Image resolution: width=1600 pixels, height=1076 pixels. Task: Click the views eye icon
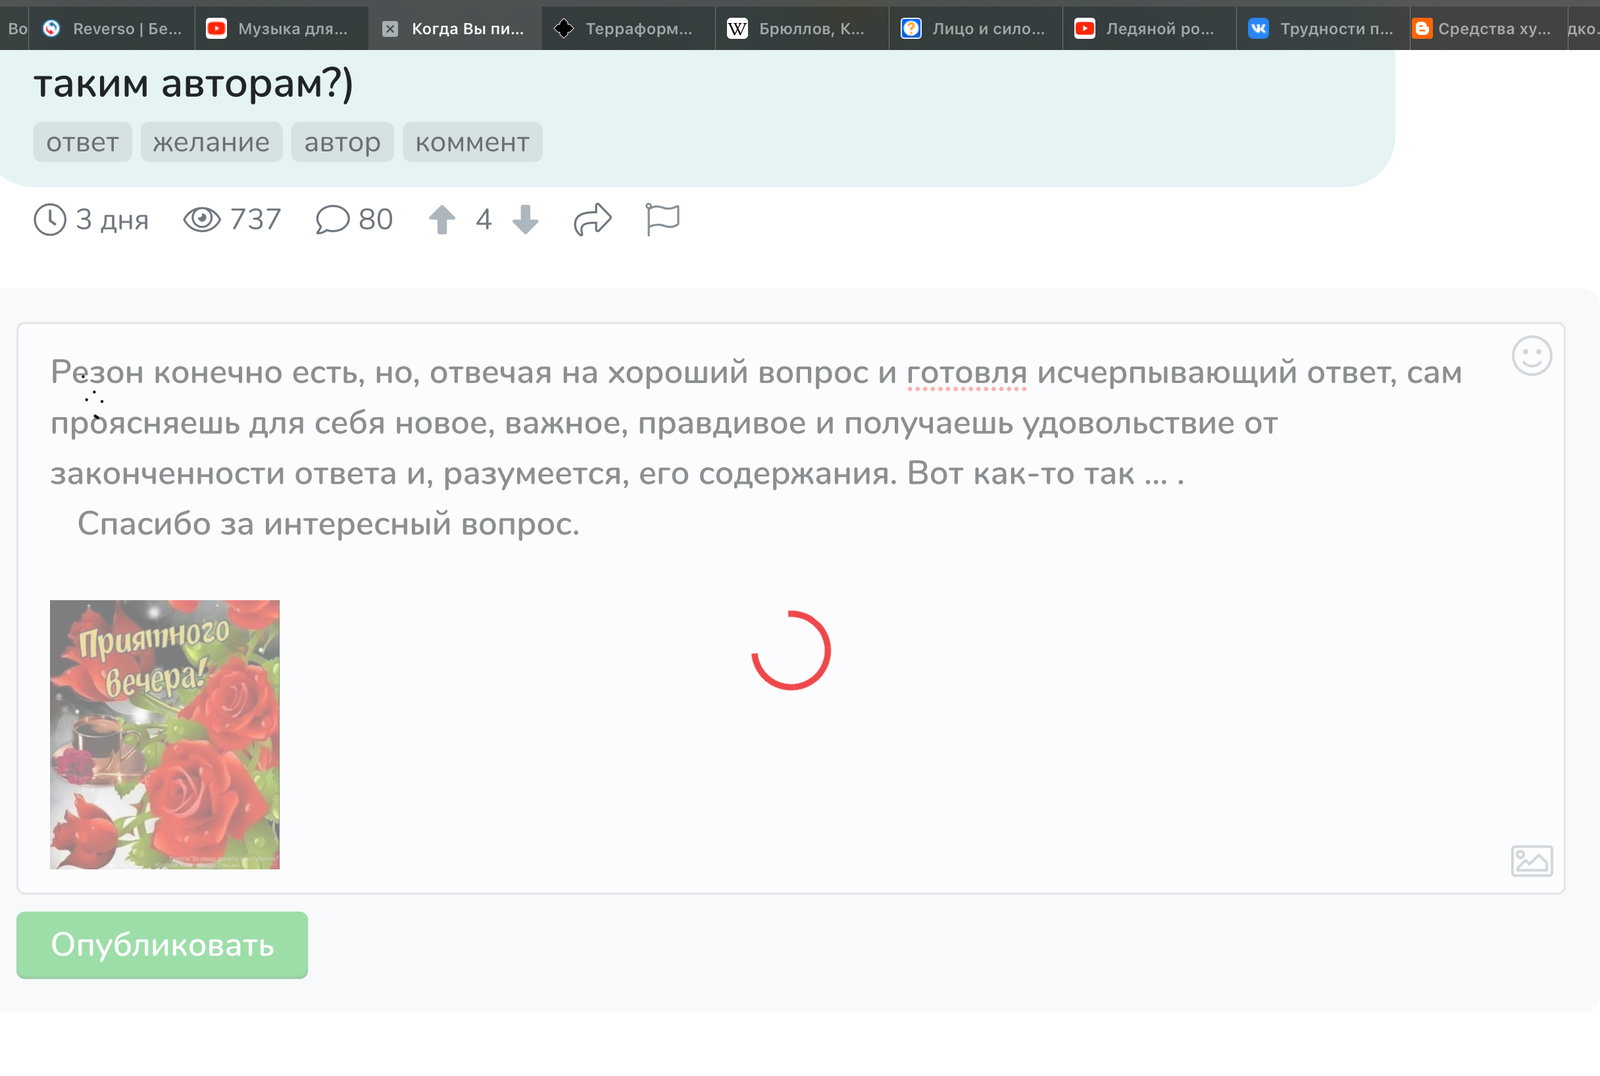tap(202, 219)
